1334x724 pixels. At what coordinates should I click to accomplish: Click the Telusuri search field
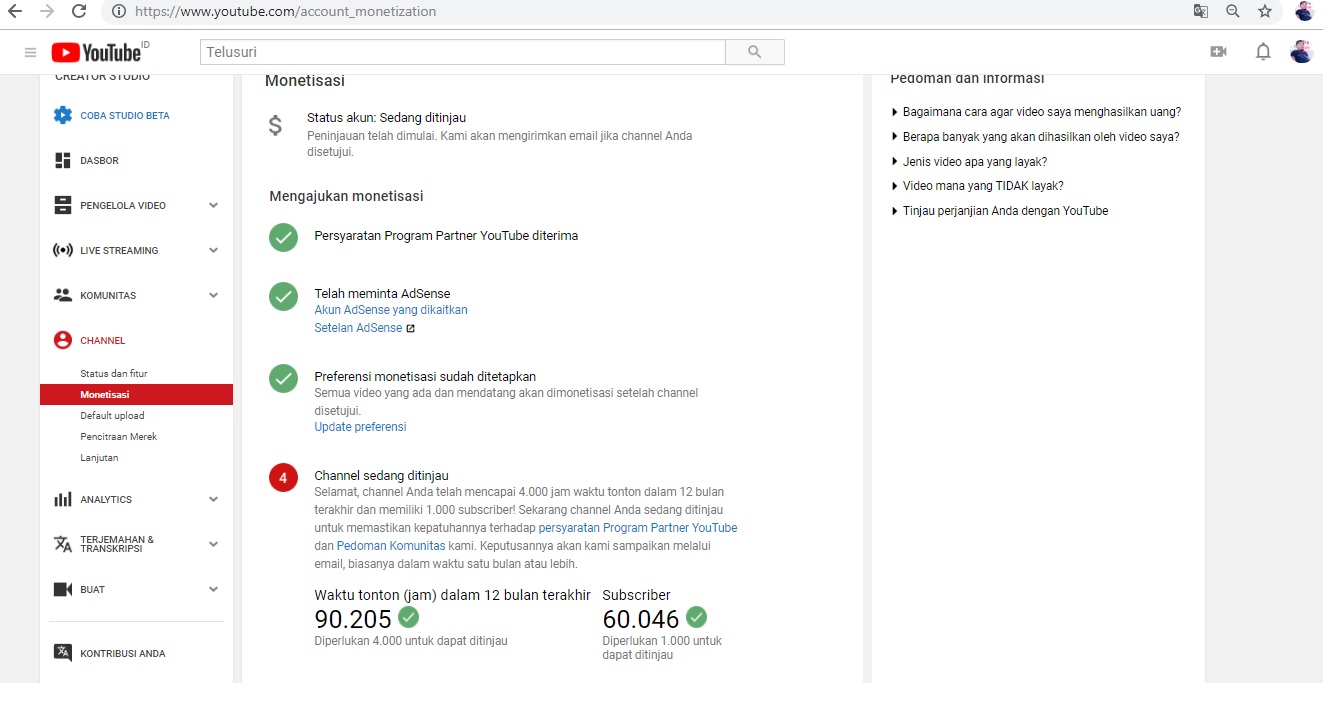[463, 52]
